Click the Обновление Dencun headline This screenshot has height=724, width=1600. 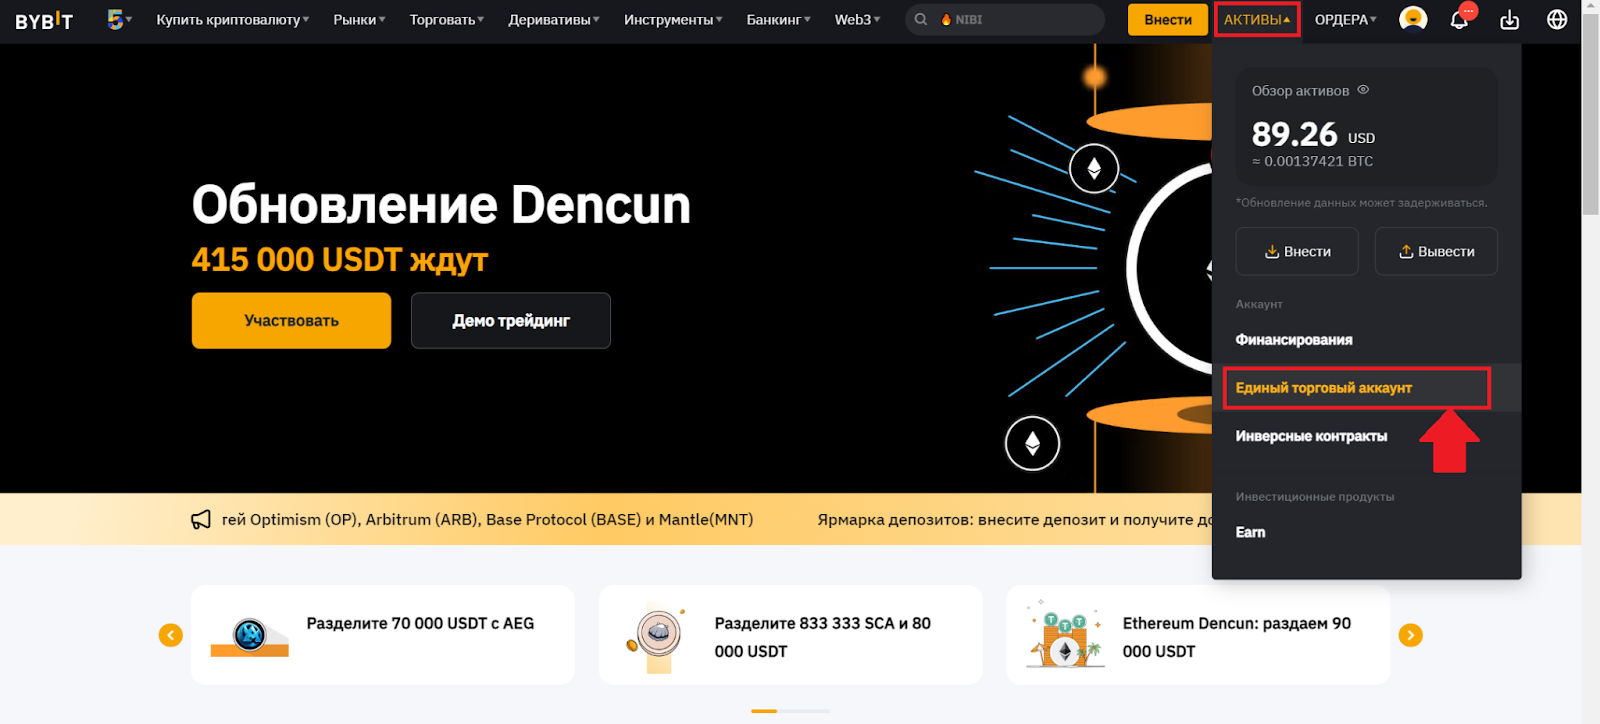click(x=441, y=205)
